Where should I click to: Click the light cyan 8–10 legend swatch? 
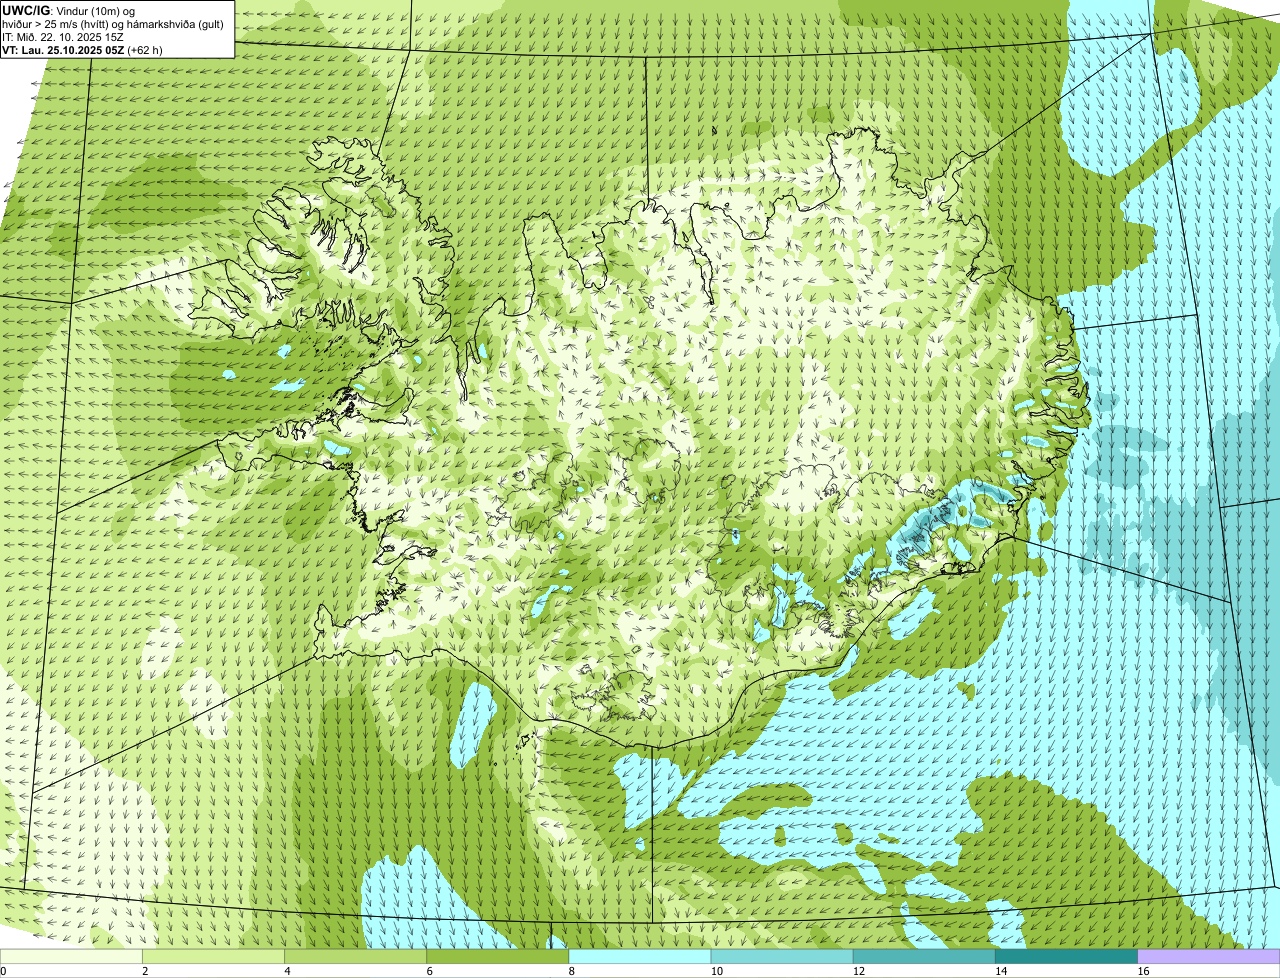pyautogui.click(x=640, y=956)
